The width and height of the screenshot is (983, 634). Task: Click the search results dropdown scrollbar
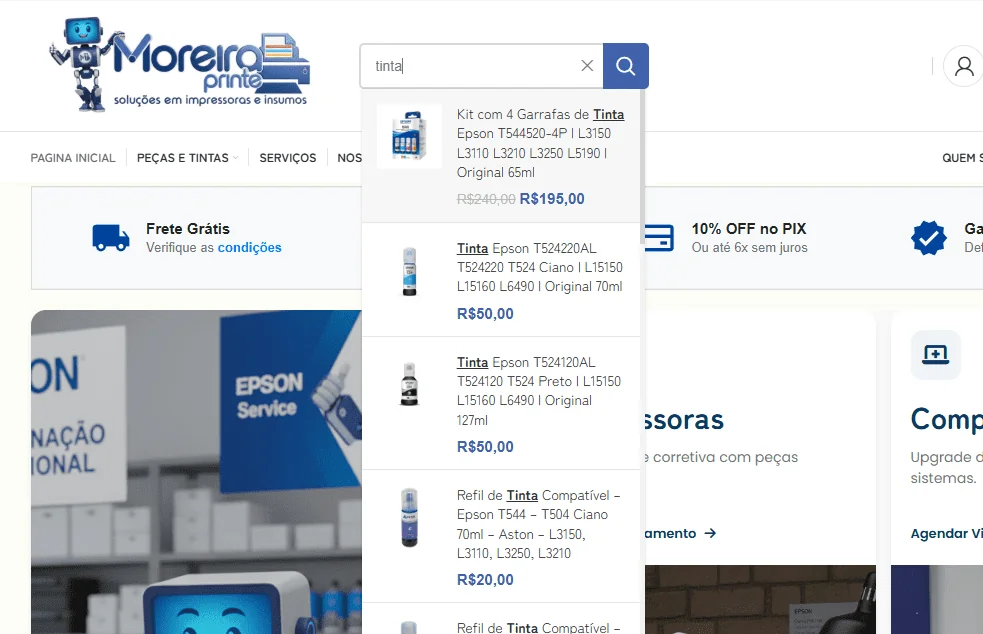click(642, 169)
